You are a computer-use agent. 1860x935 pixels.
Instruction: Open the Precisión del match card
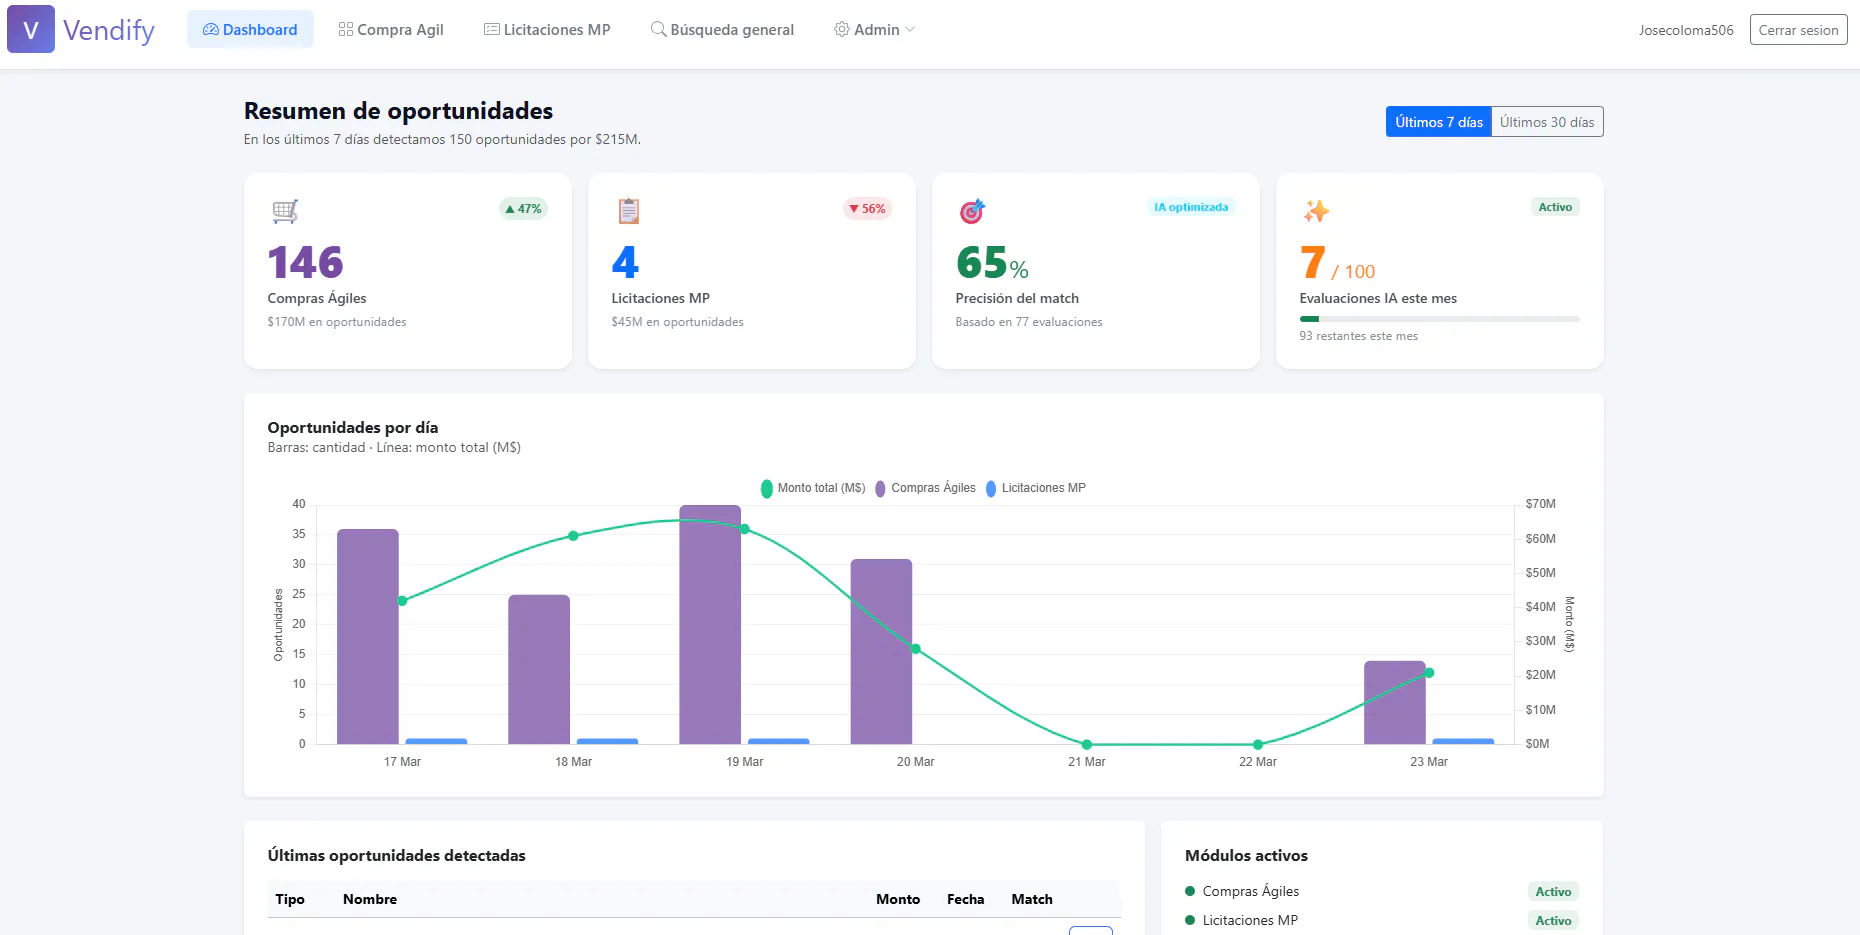pos(1096,271)
